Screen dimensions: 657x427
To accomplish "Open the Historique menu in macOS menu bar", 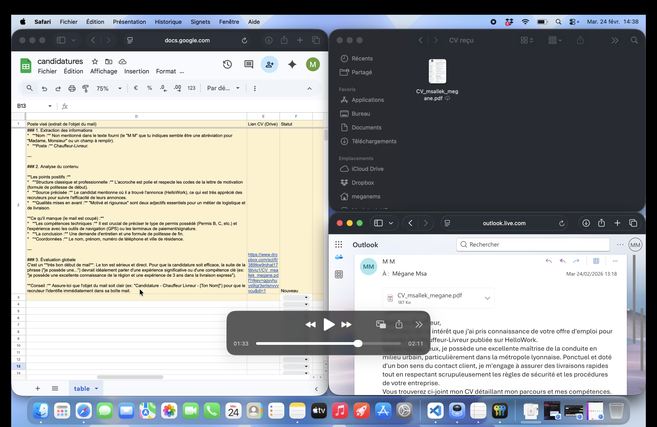I will pyautogui.click(x=168, y=21).
